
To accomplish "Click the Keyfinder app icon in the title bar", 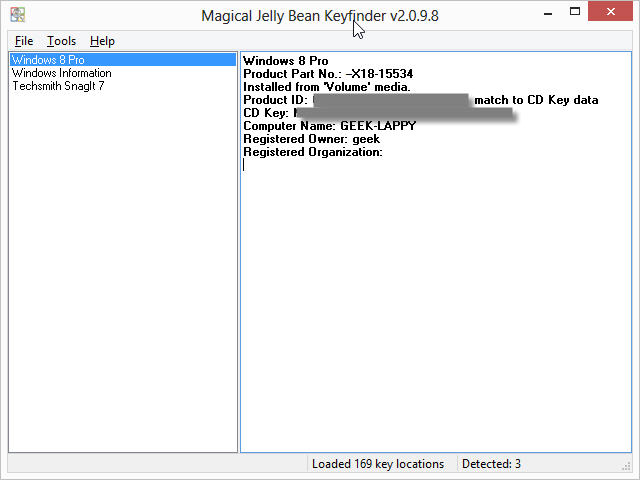I will pyautogui.click(x=18, y=15).
